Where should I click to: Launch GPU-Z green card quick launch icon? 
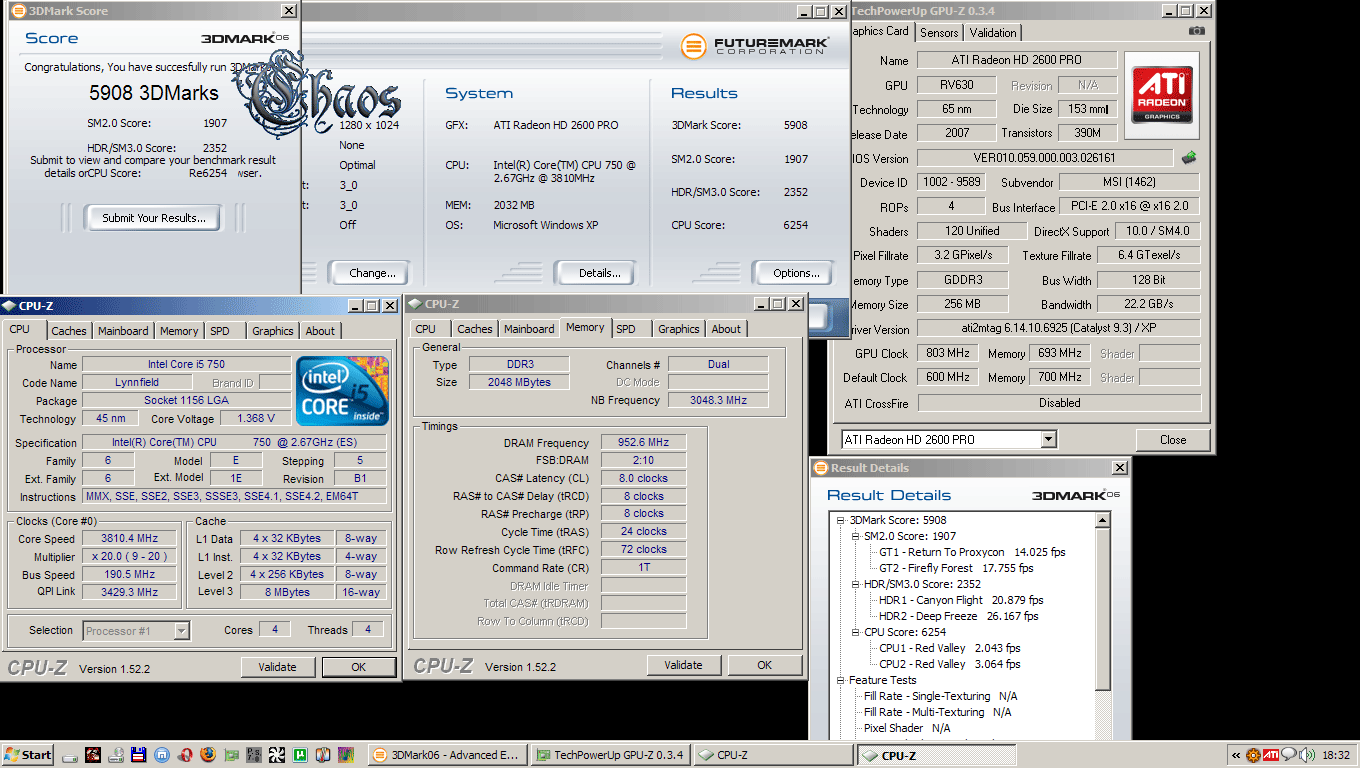pos(231,755)
